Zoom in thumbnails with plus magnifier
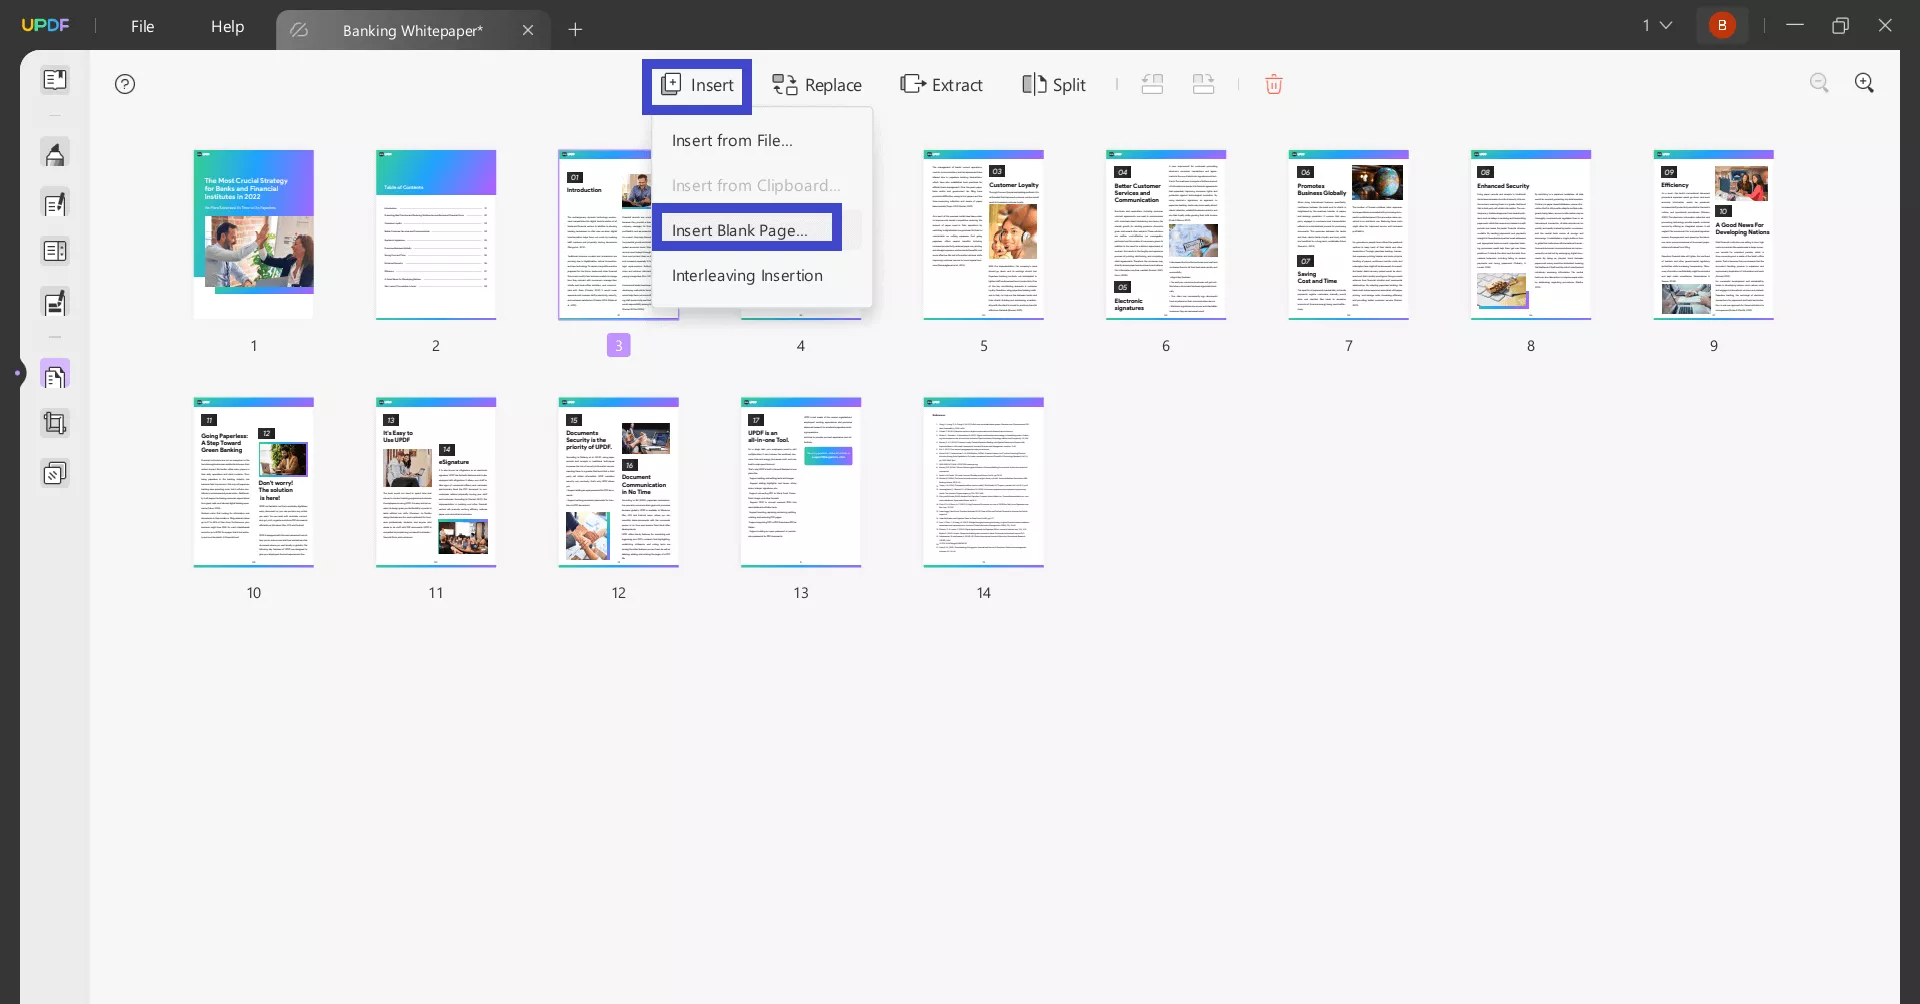Image resolution: width=1920 pixels, height=1004 pixels. [x=1864, y=83]
